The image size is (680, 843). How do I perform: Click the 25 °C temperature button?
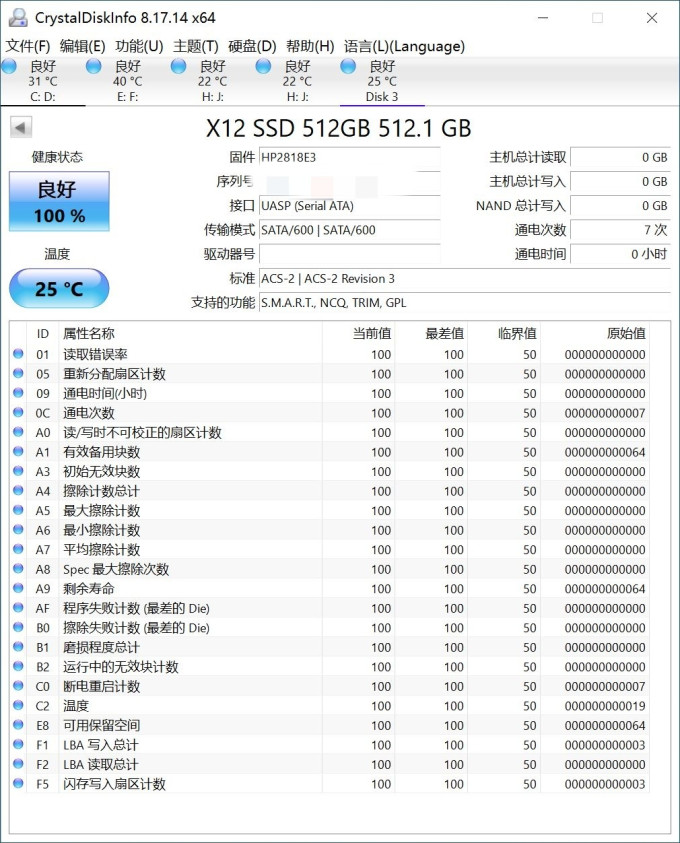[59, 289]
